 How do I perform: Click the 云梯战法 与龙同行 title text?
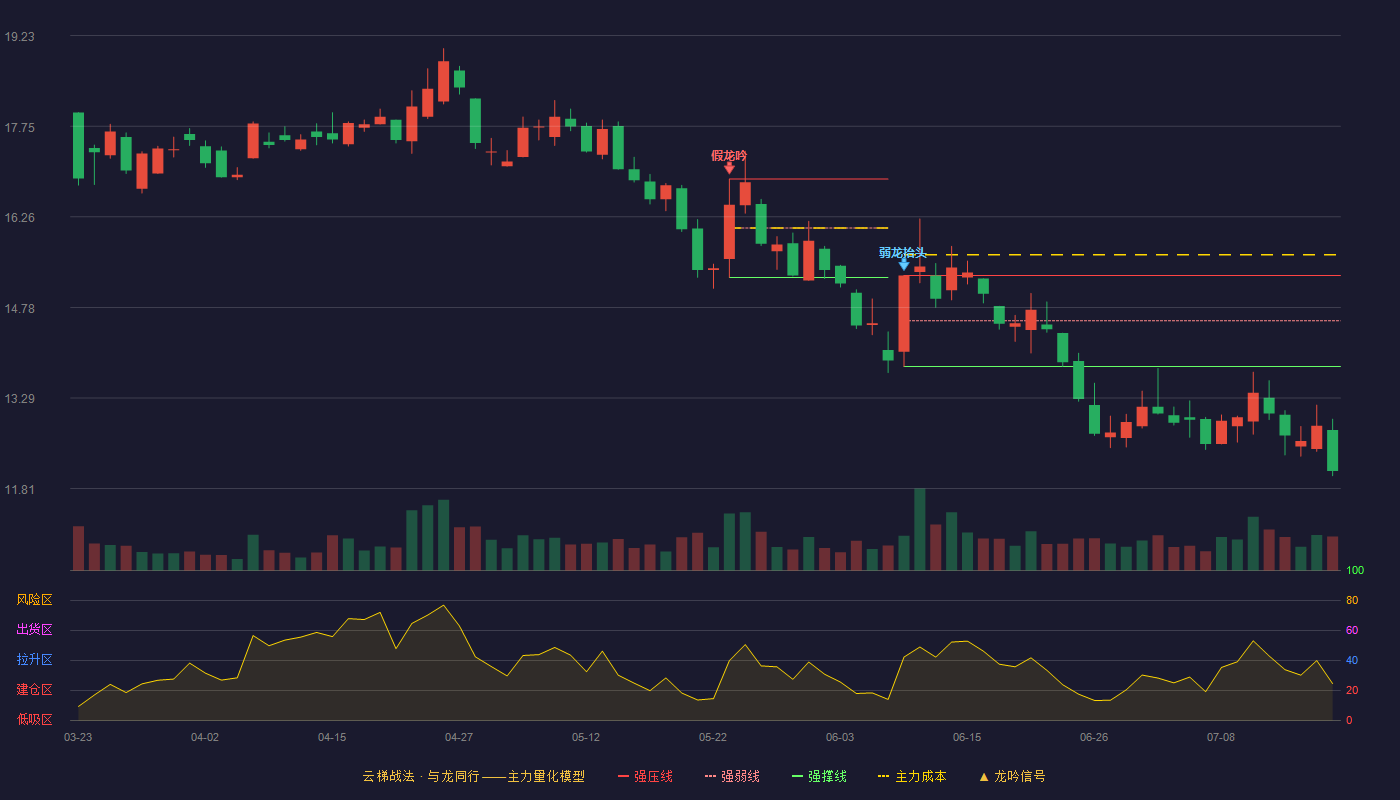(x=420, y=776)
